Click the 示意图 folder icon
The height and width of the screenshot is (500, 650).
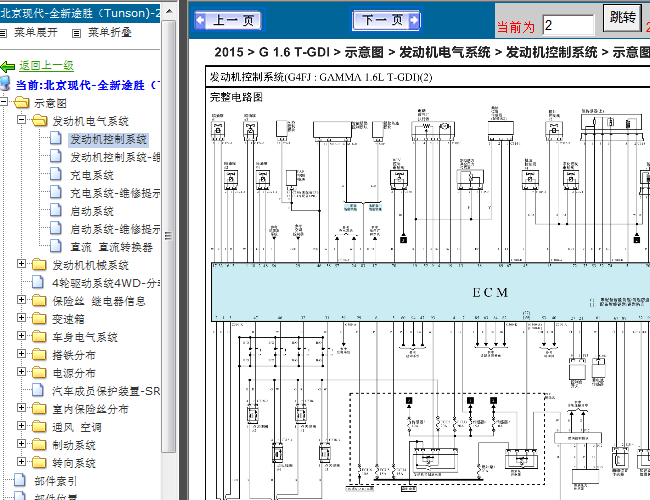pyautogui.click(x=22, y=102)
